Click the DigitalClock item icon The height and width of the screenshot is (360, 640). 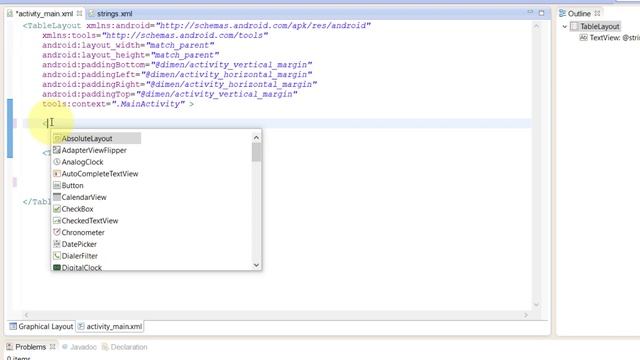click(x=57, y=267)
